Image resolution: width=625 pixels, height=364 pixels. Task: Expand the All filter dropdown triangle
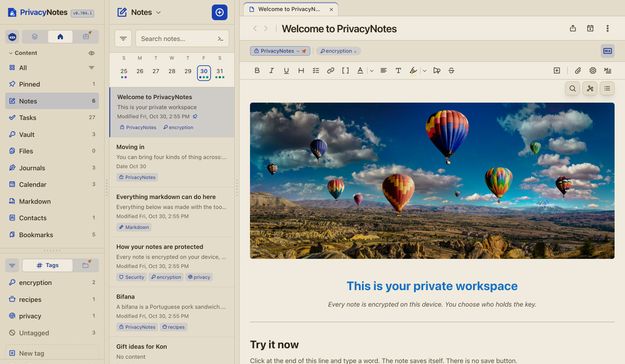pos(92,68)
